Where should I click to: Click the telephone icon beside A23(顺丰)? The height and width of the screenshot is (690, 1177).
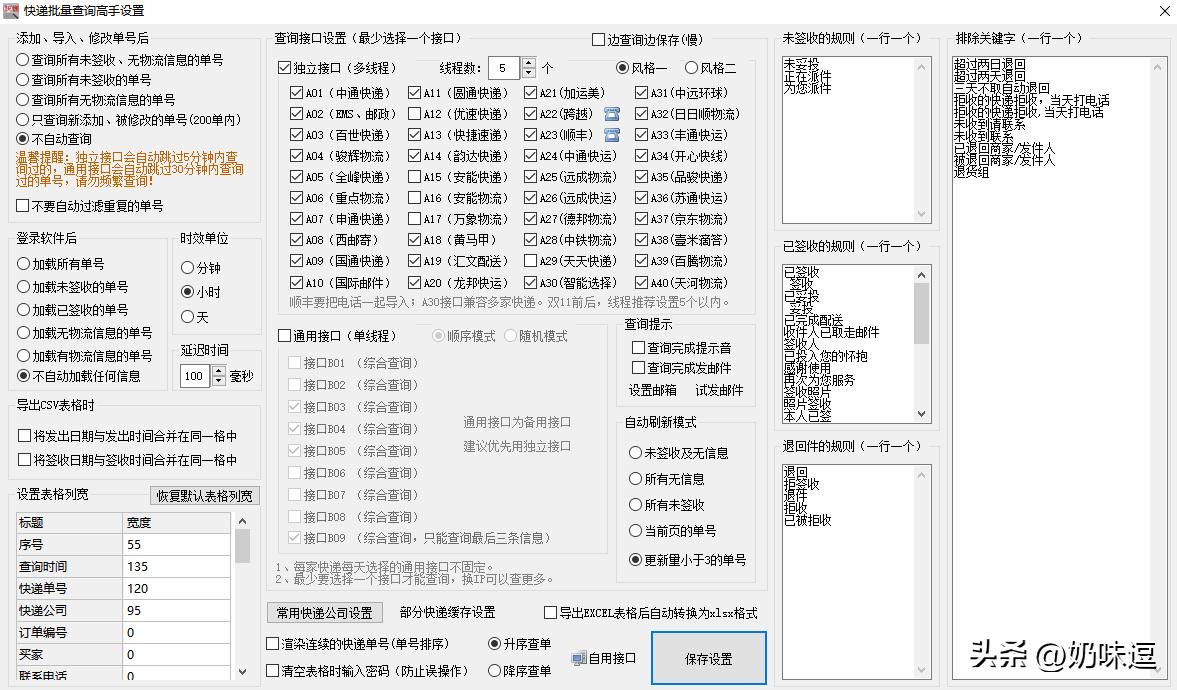tap(612, 135)
